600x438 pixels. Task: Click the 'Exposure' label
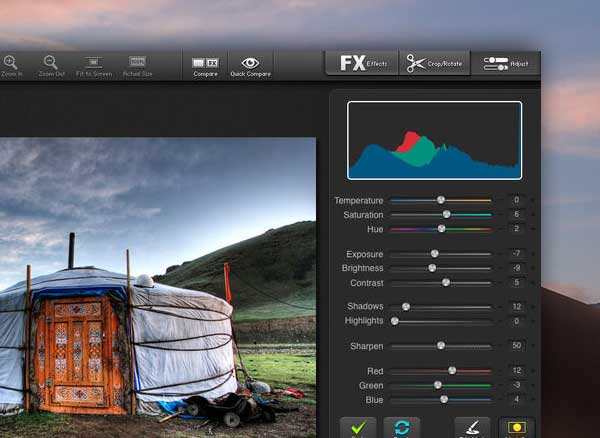[365, 254]
